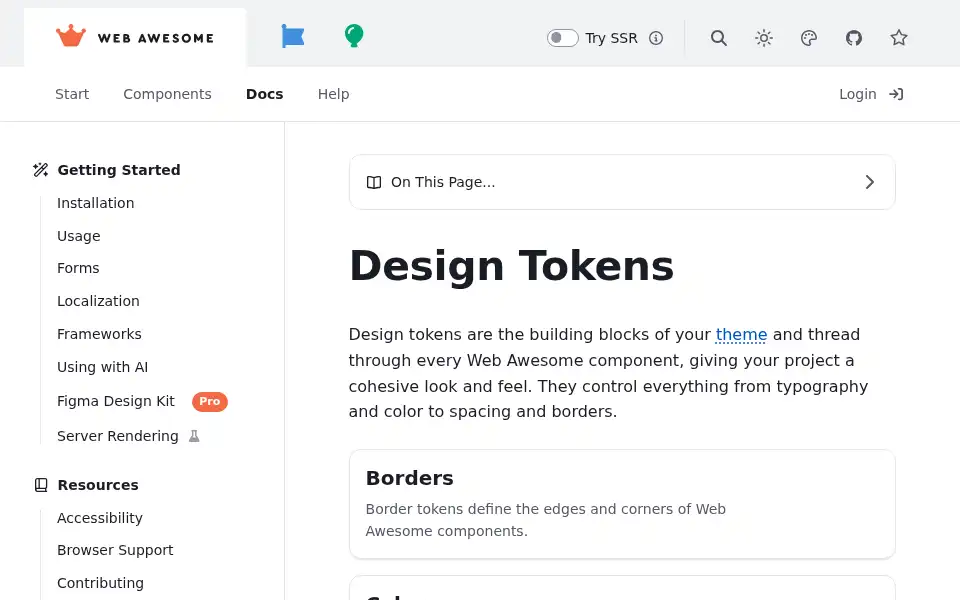Click the WEB AWESOME wordmark
Image resolution: width=960 pixels, height=600 pixels.
pyautogui.click(x=156, y=38)
